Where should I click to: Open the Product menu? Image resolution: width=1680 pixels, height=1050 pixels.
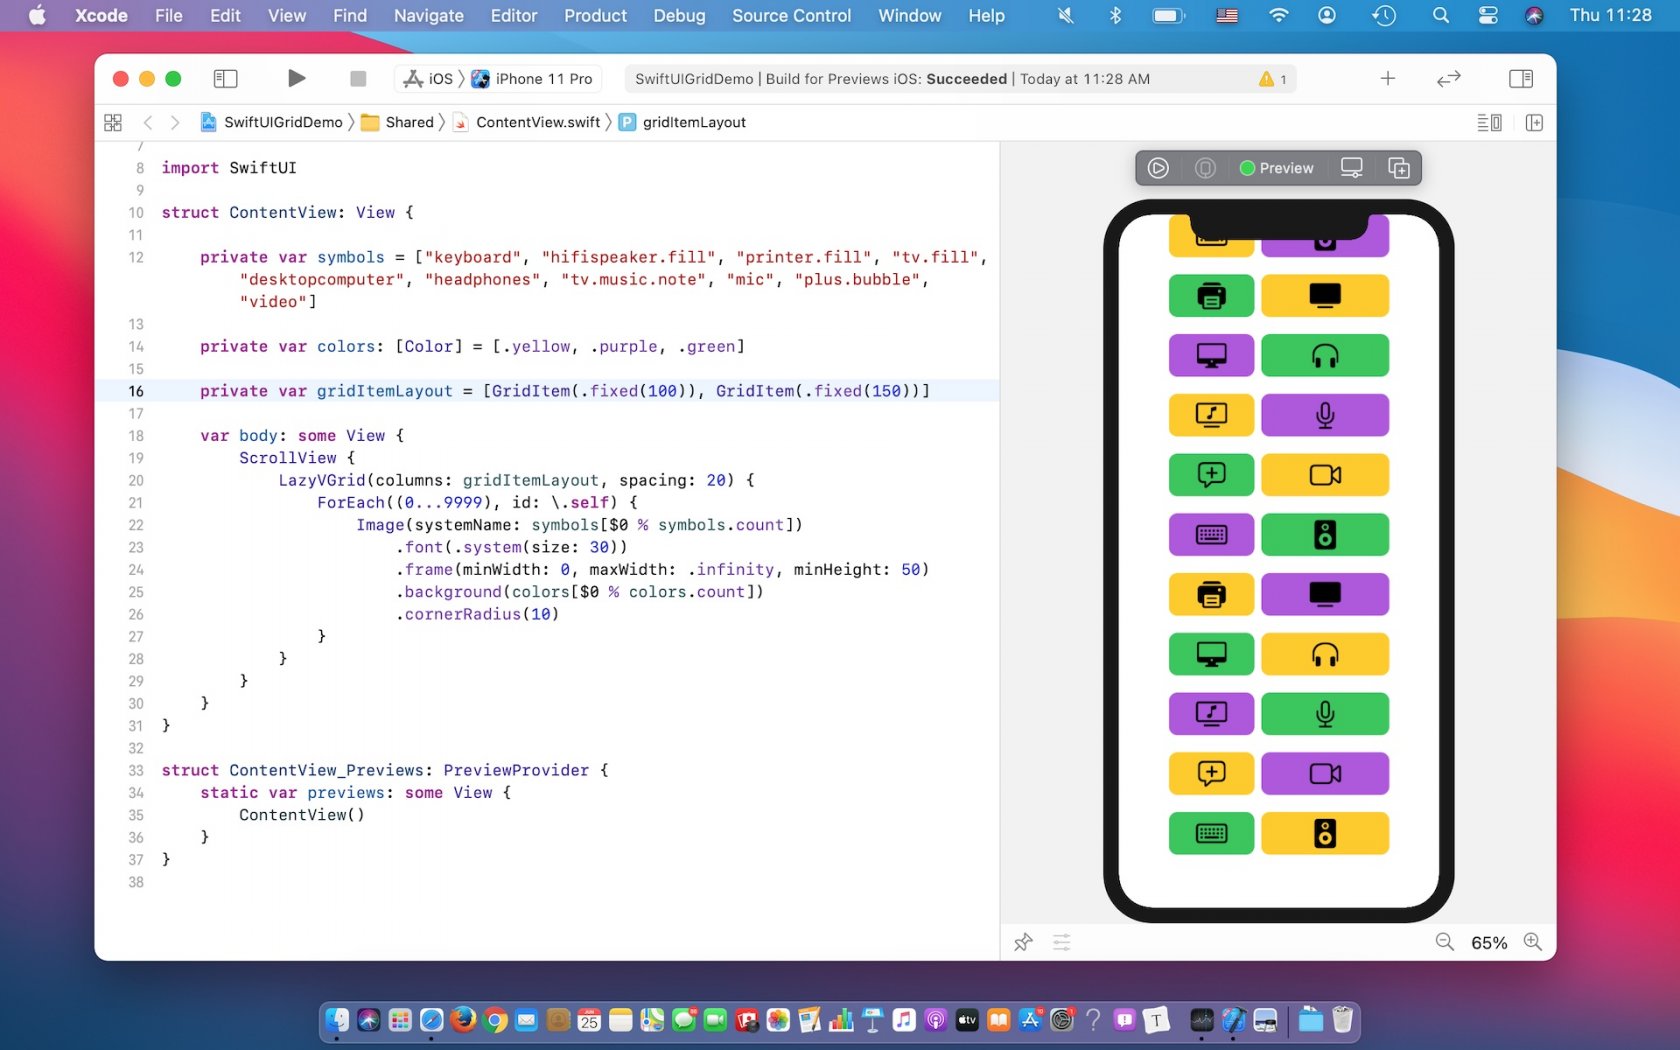click(595, 16)
